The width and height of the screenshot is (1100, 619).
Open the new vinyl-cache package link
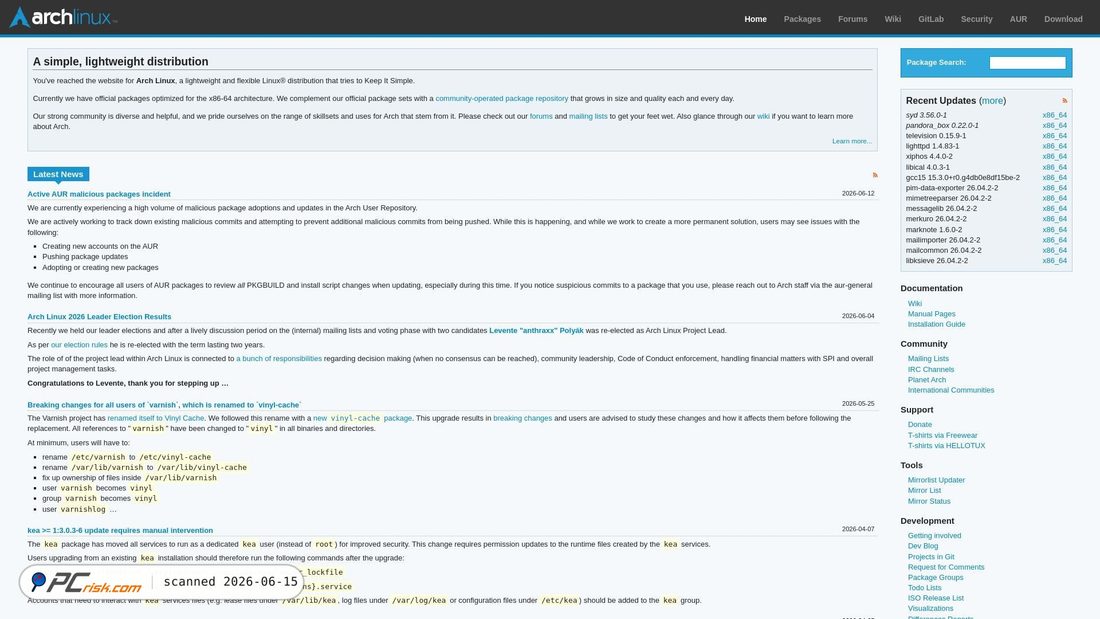pos(362,418)
